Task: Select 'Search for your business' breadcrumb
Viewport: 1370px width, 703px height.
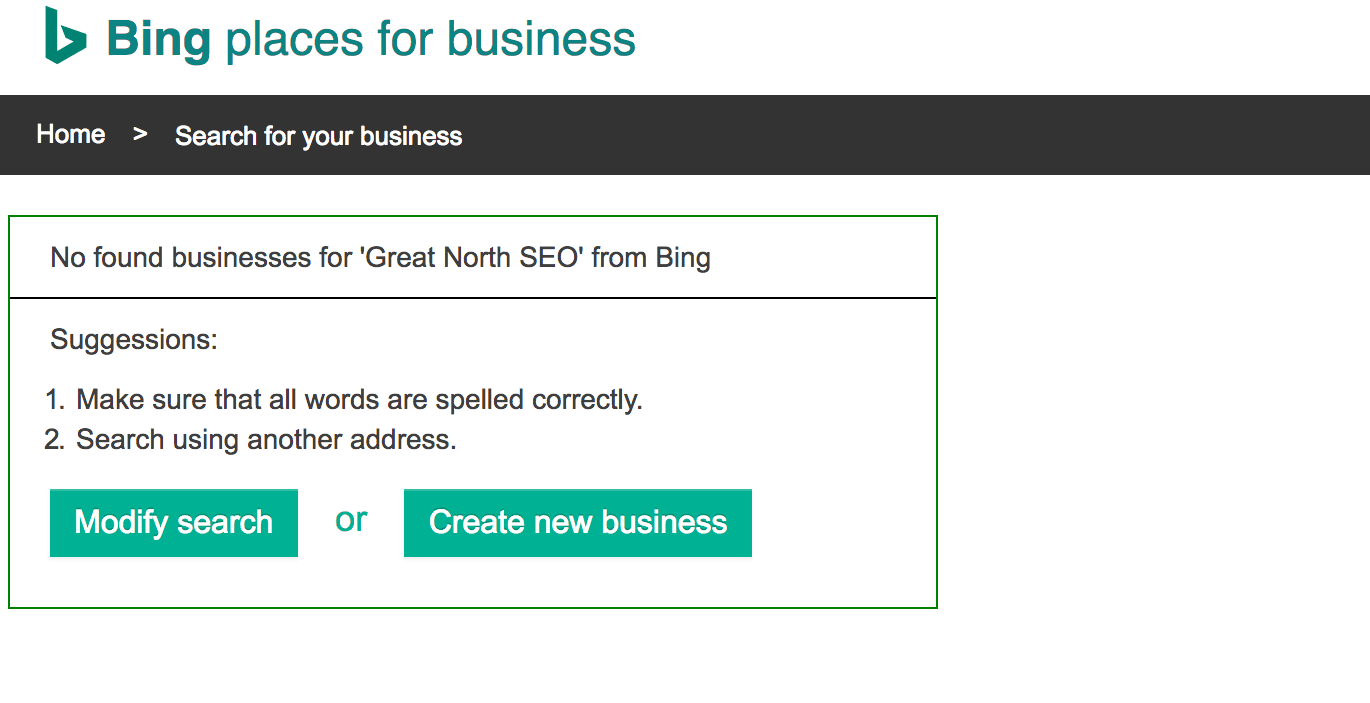Action: point(318,136)
